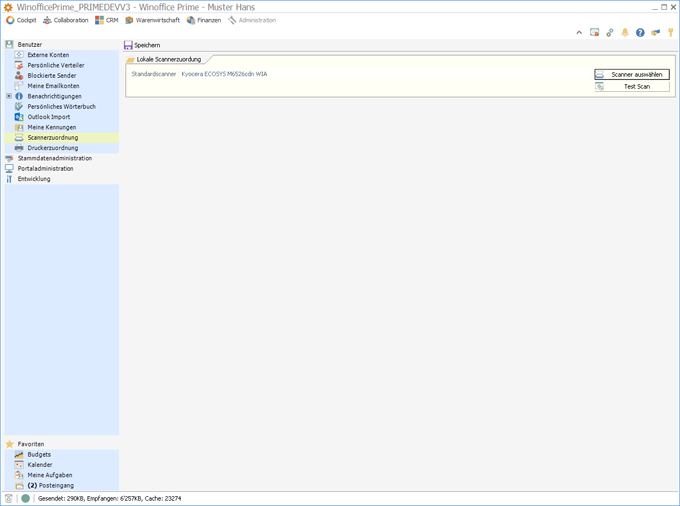Open the Cockpit menu
This screenshot has height=506, width=680.
click(21, 20)
